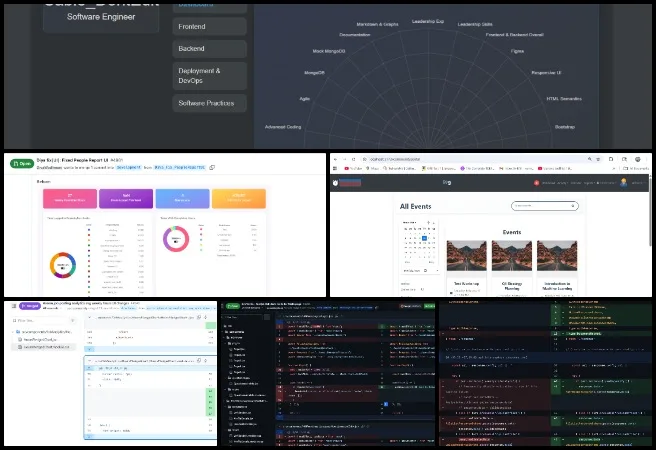656x450 pixels.
Task: Click the blue summary card in report
Action: pyautogui.click(x=182, y=198)
